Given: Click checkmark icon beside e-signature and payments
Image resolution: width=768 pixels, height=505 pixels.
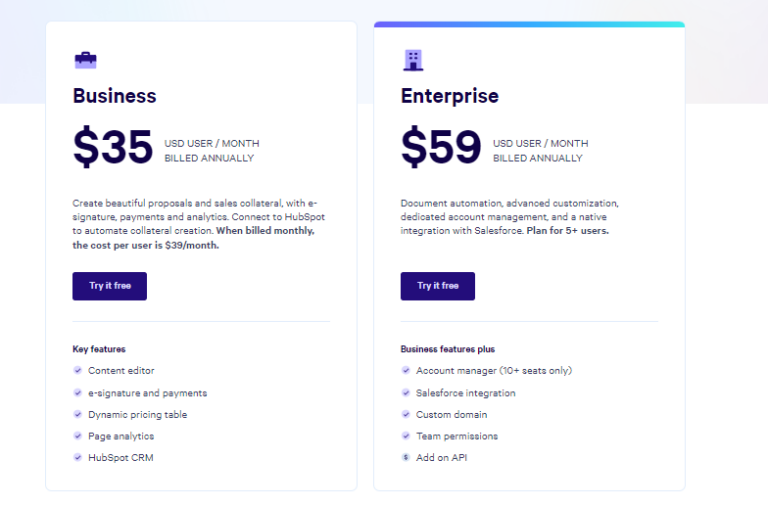Looking at the screenshot, I should (x=78, y=392).
